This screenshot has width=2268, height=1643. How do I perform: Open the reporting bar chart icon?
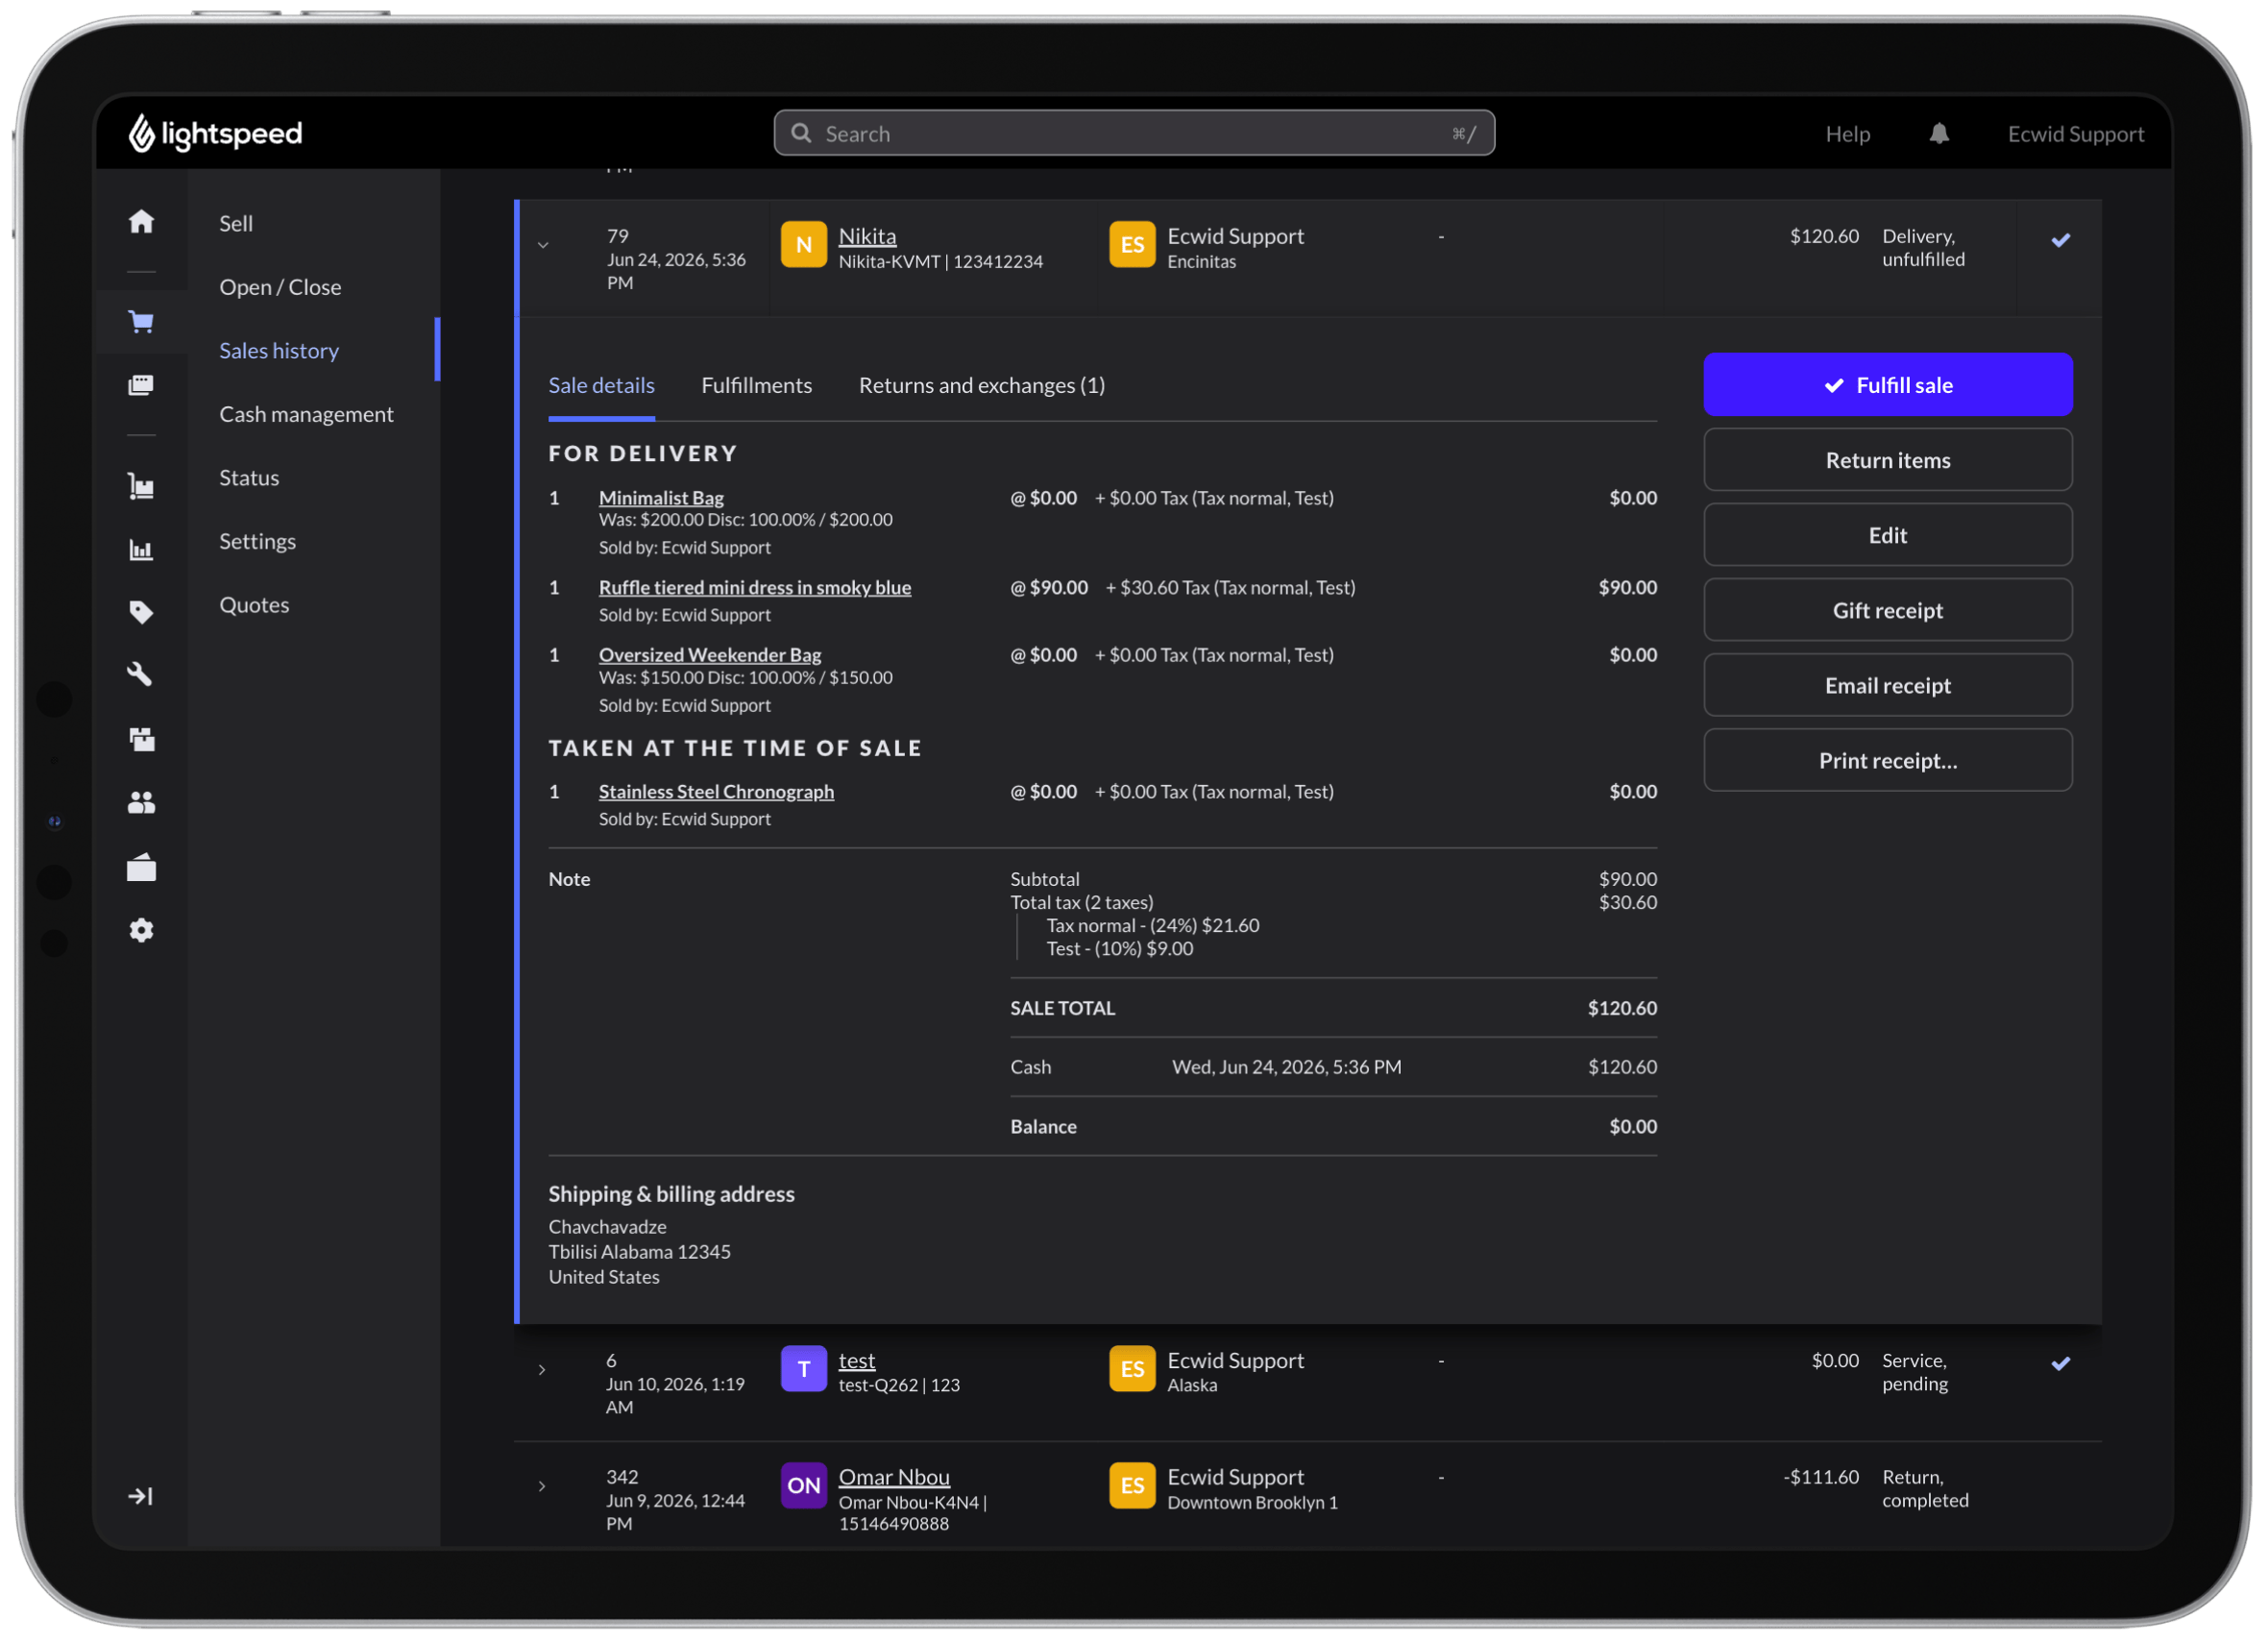click(x=141, y=550)
